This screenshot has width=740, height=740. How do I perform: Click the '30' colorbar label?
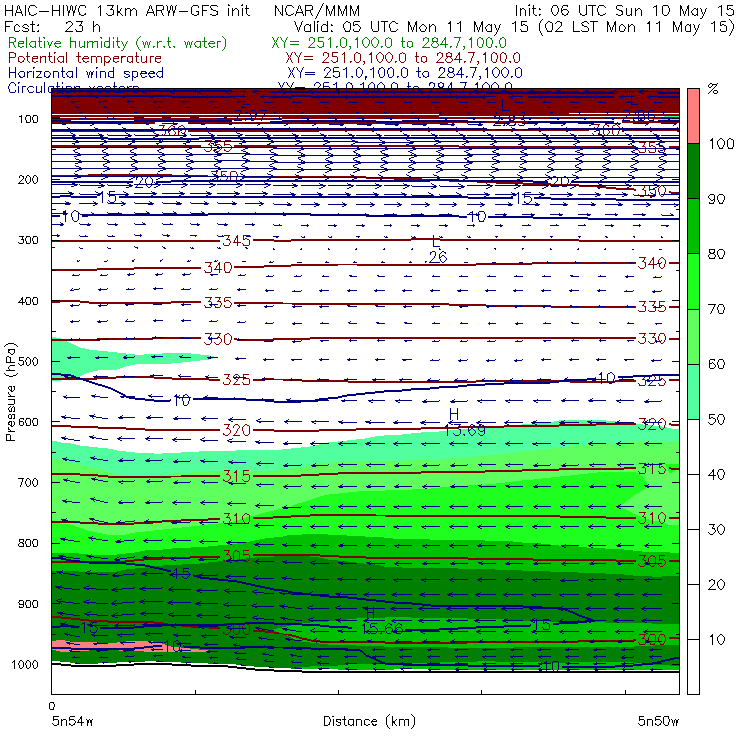point(716,530)
